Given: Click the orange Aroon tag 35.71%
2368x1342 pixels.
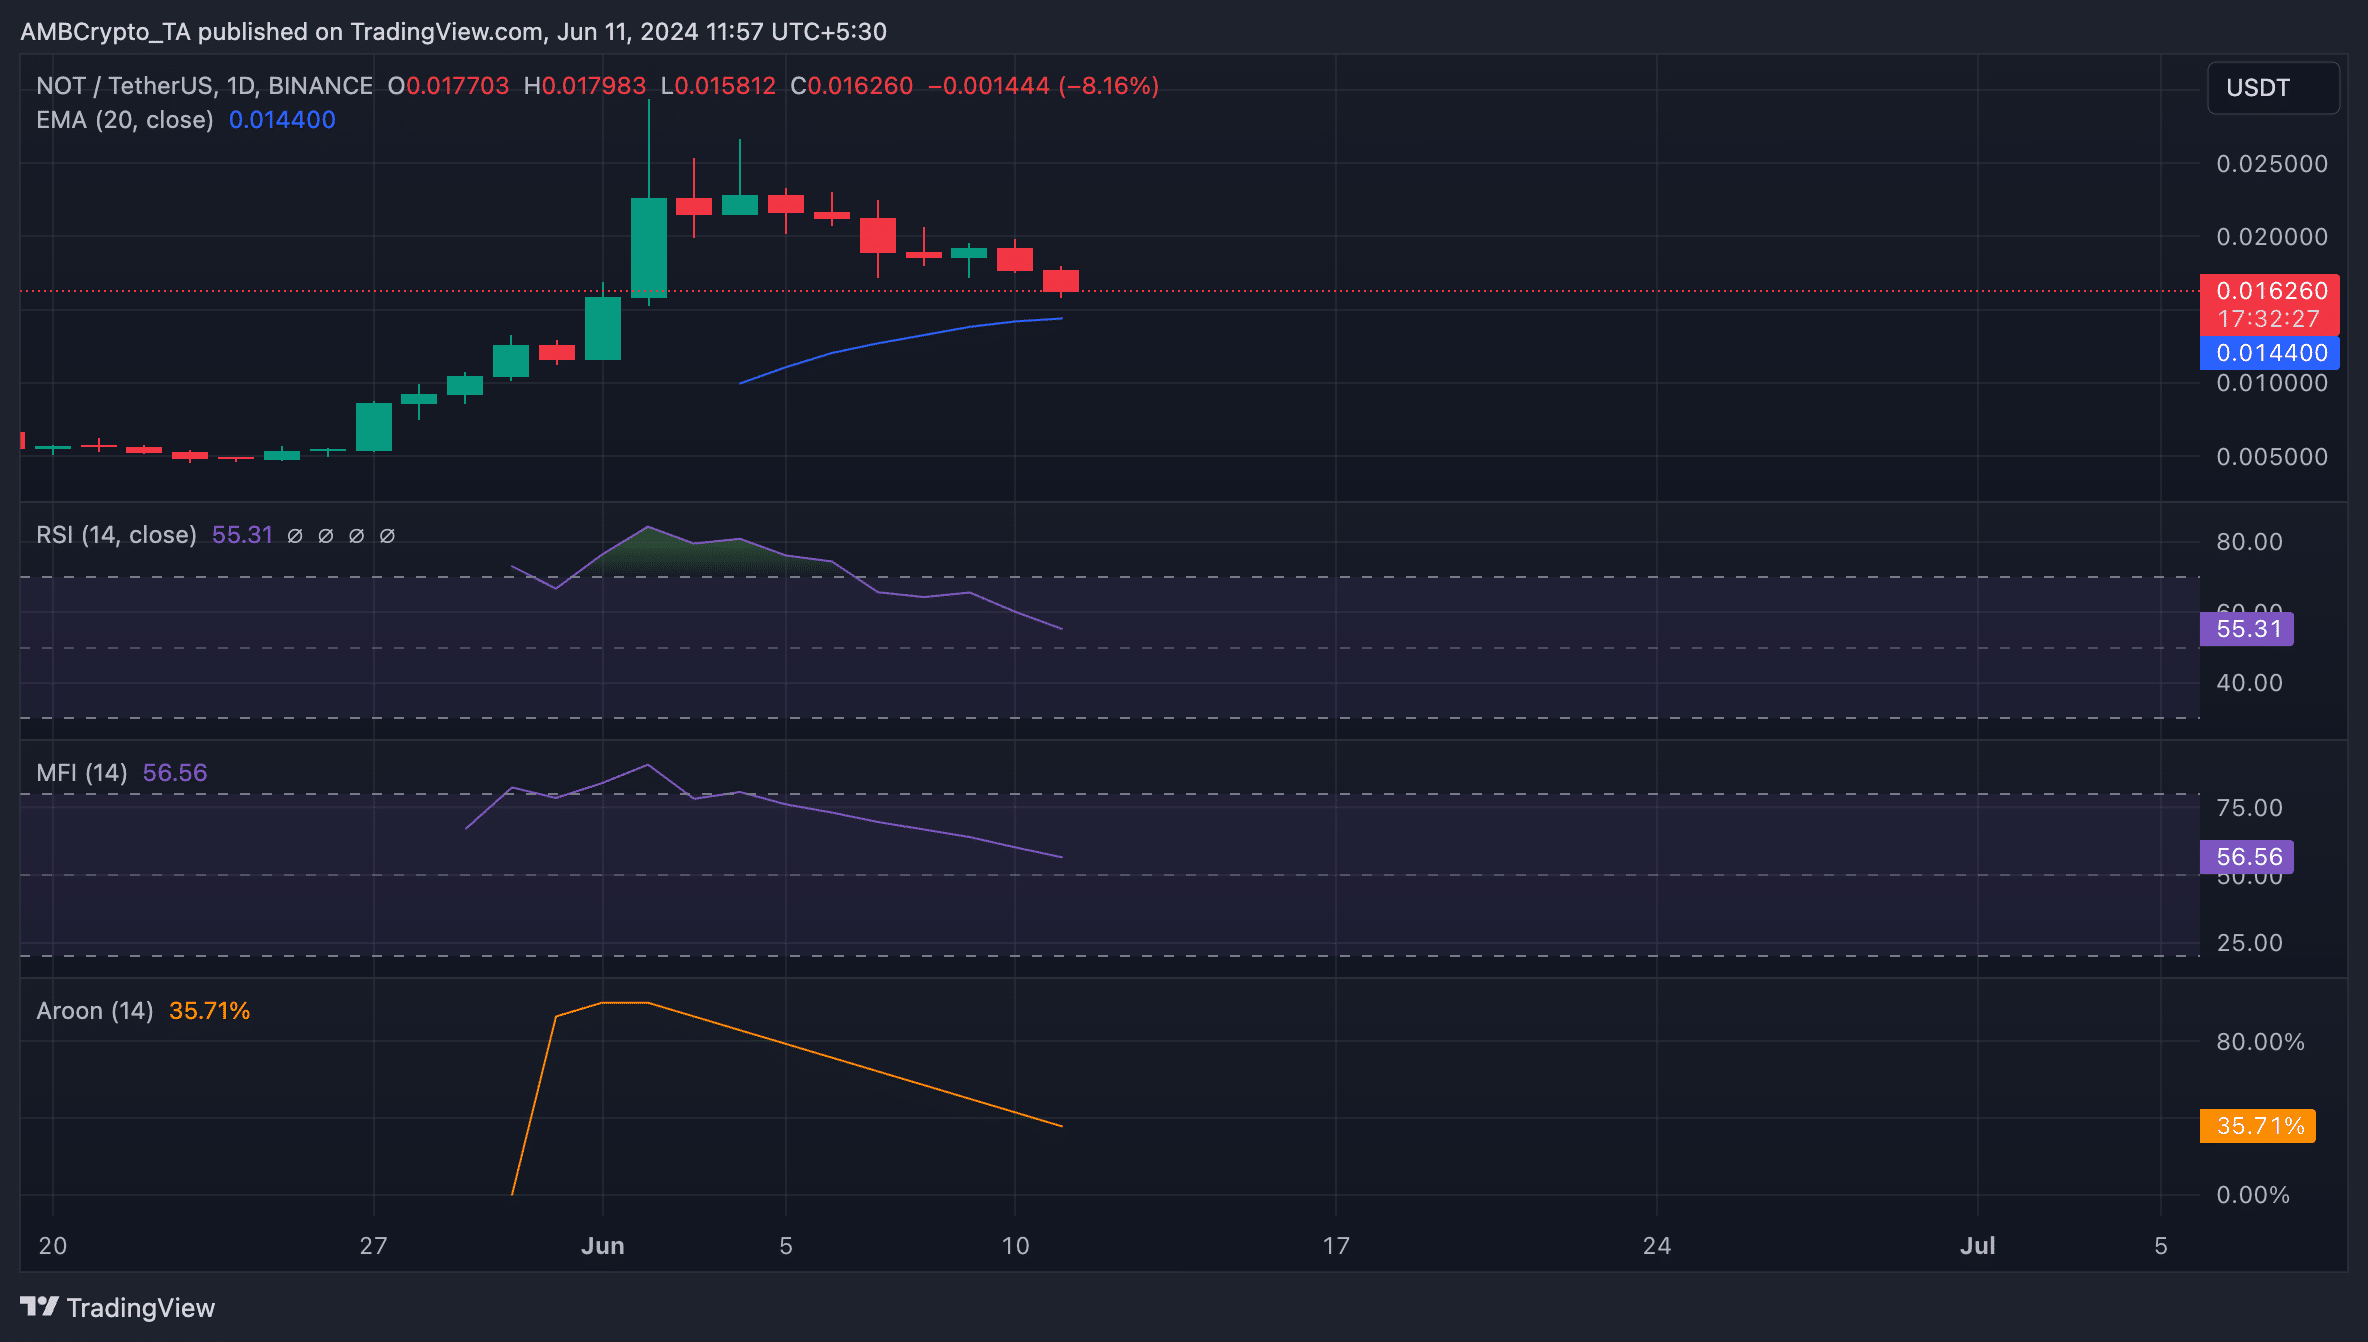Looking at the screenshot, I should [x=2258, y=1126].
